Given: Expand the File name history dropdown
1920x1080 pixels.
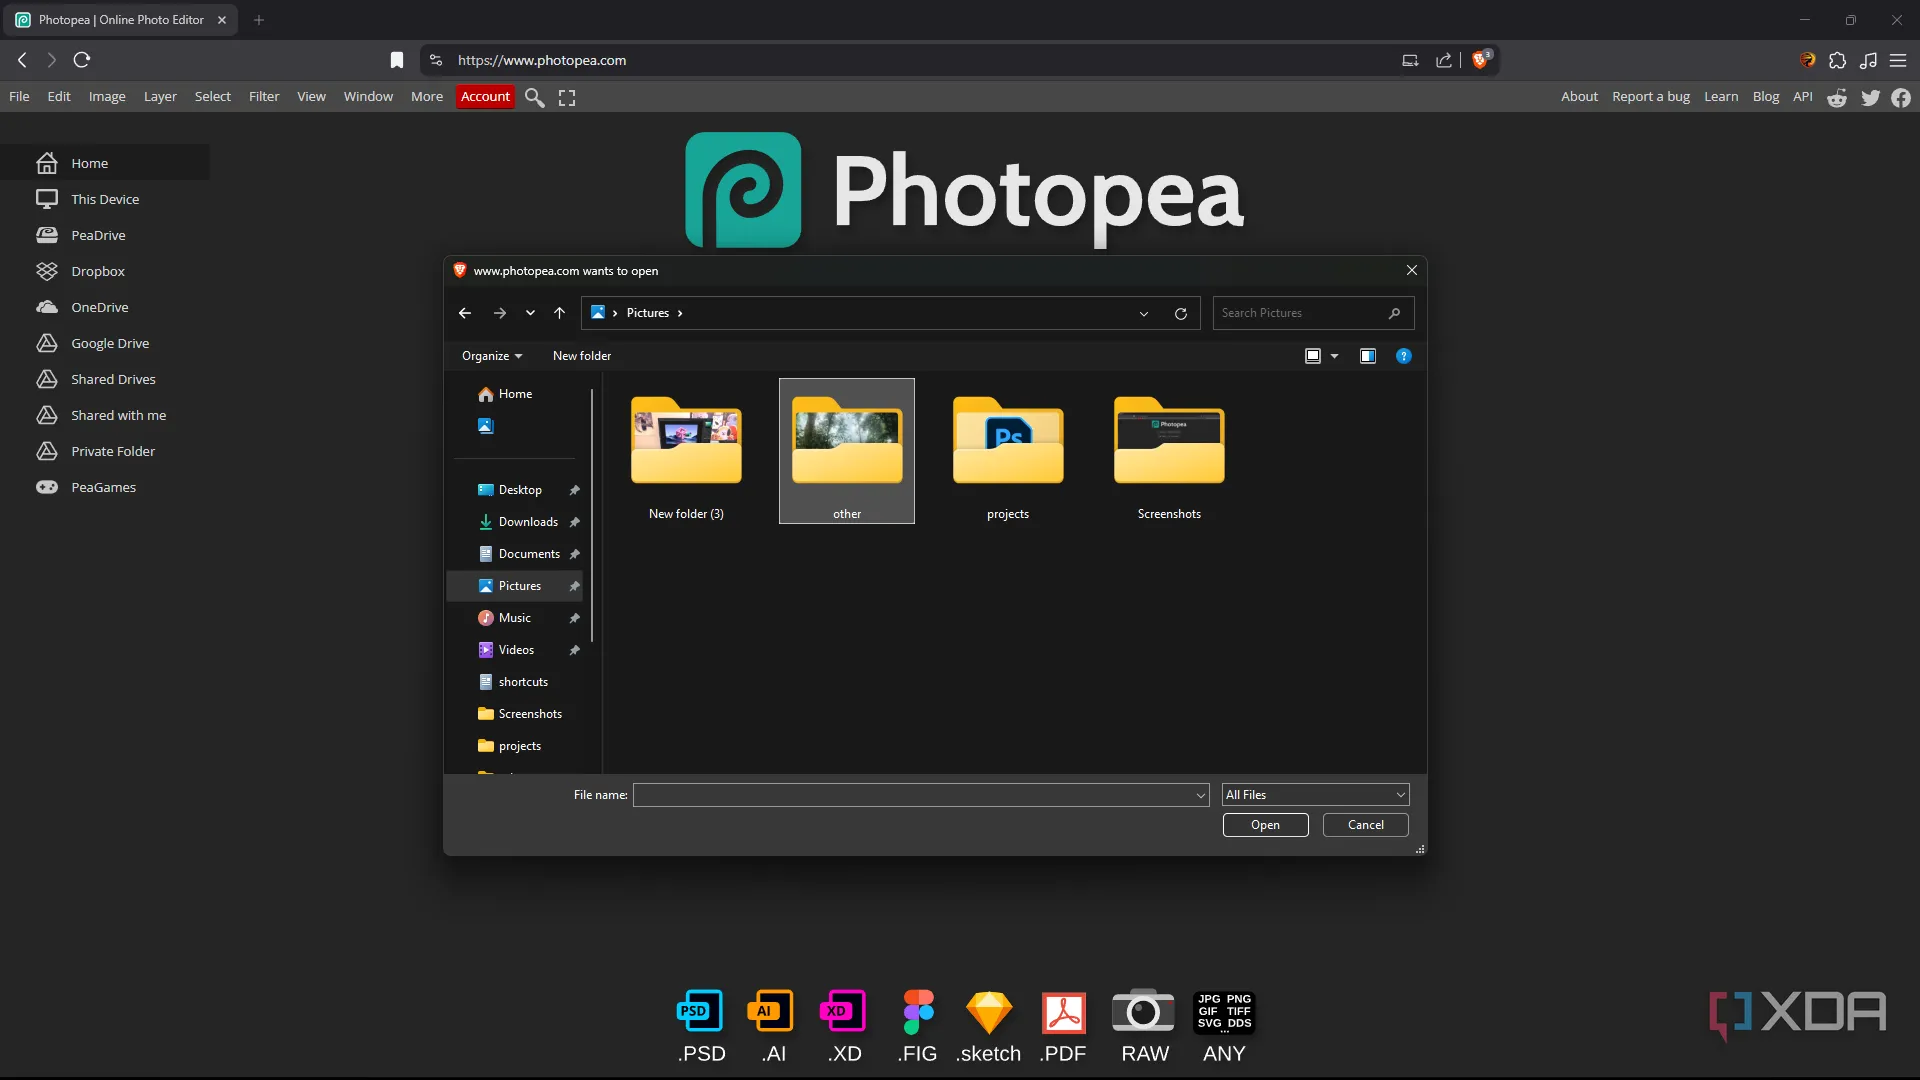Looking at the screenshot, I should pos(1201,795).
